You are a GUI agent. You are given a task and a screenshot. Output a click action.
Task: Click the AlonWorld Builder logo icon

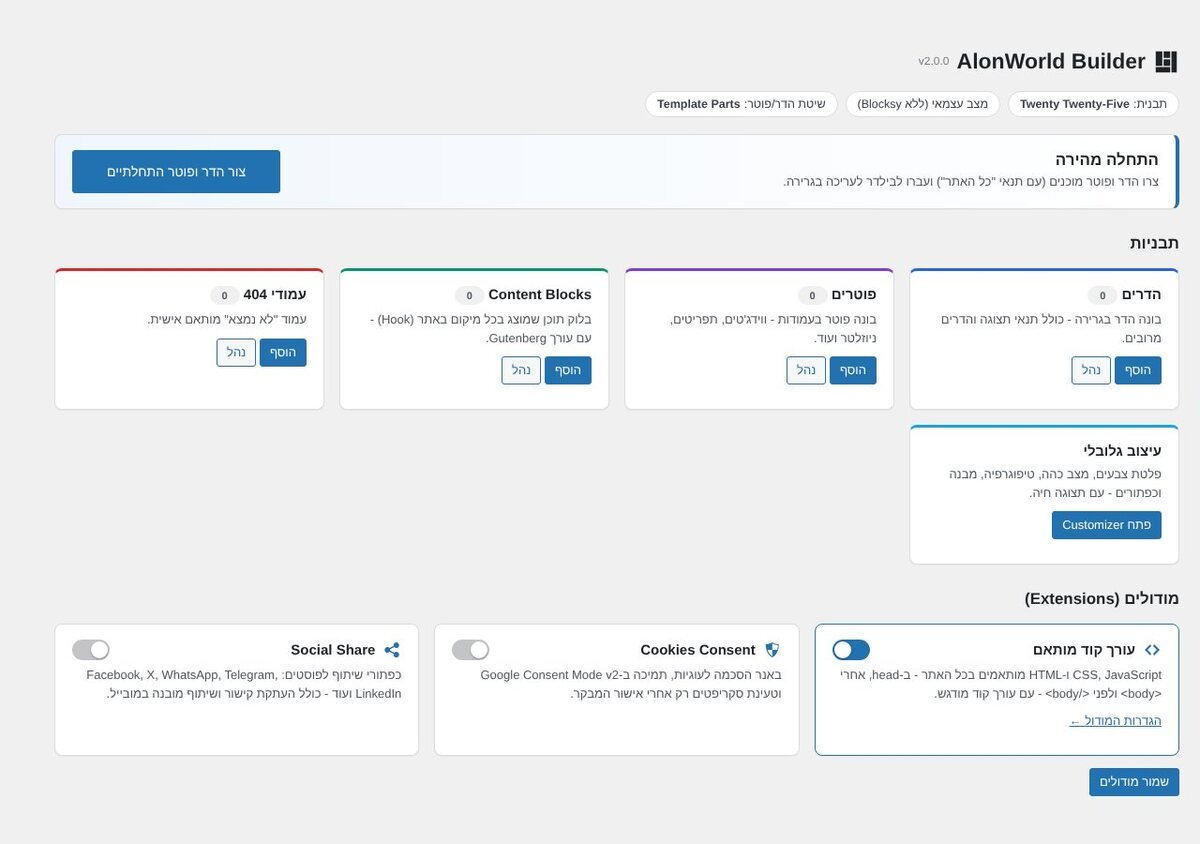[x=1166, y=62]
